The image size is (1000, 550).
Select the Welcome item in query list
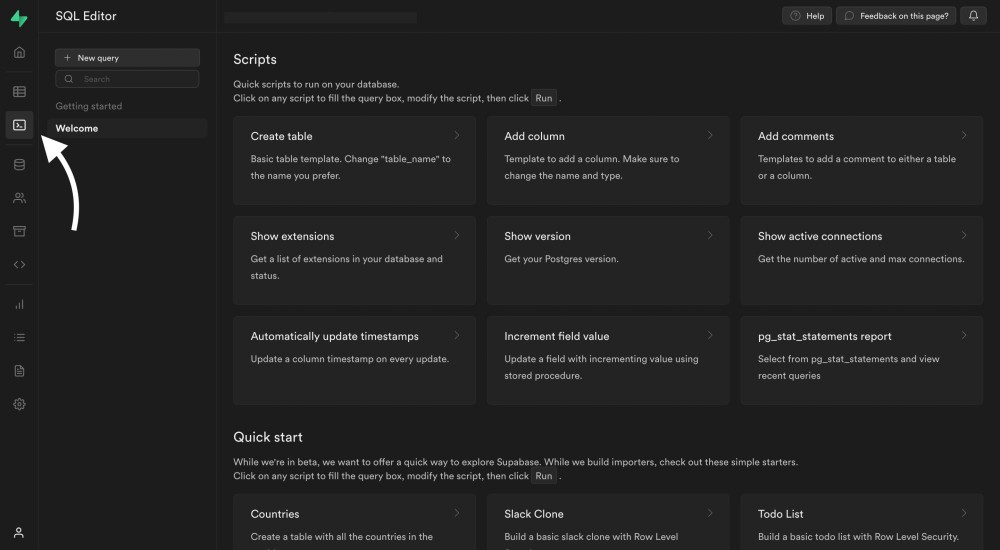coord(127,128)
